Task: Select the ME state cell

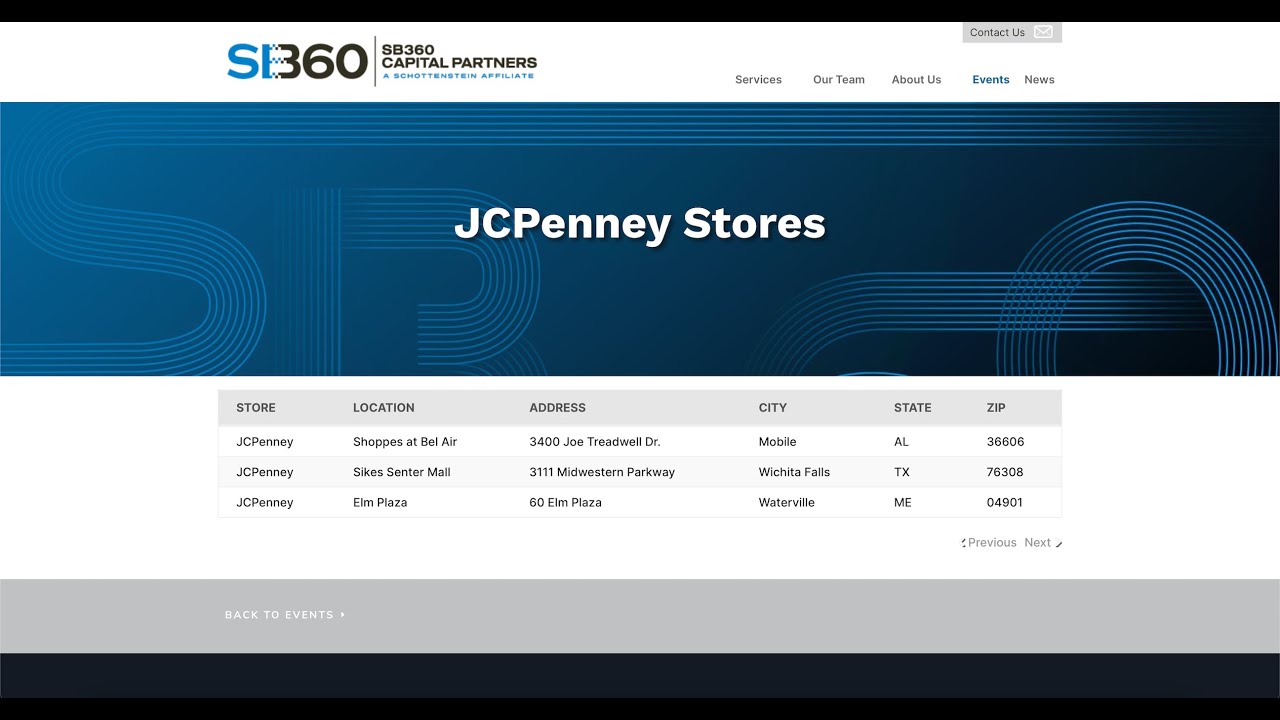Action: 903,502
